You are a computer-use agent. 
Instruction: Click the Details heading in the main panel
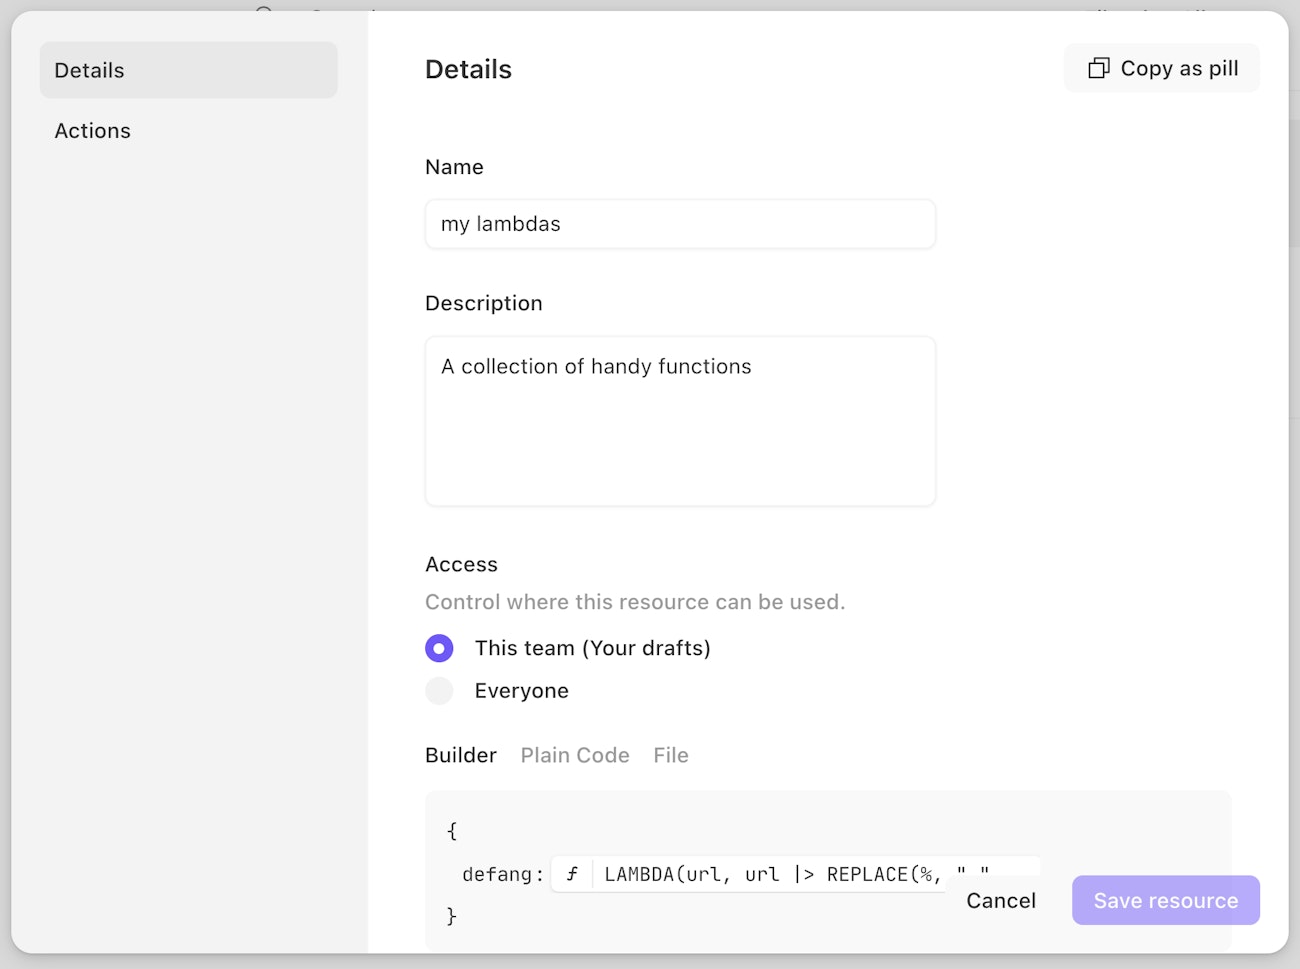click(468, 69)
